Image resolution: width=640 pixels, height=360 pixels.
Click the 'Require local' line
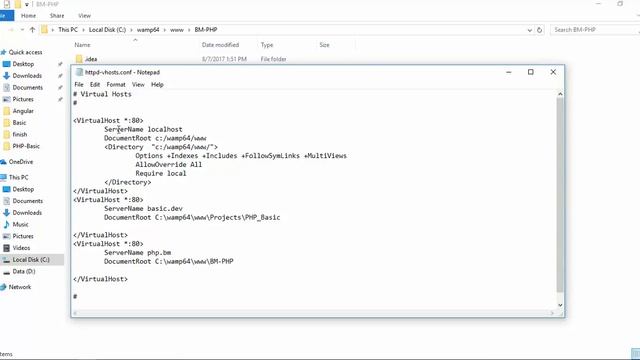click(161, 173)
